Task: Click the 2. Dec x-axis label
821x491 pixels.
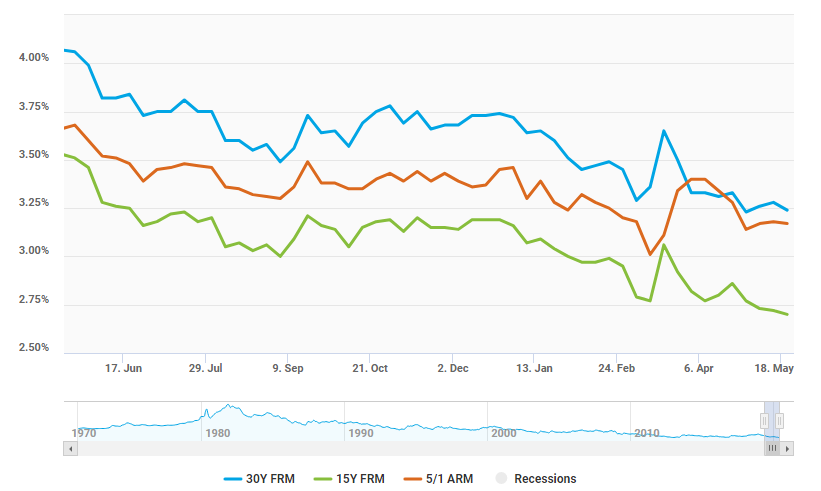Action: click(453, 368)
